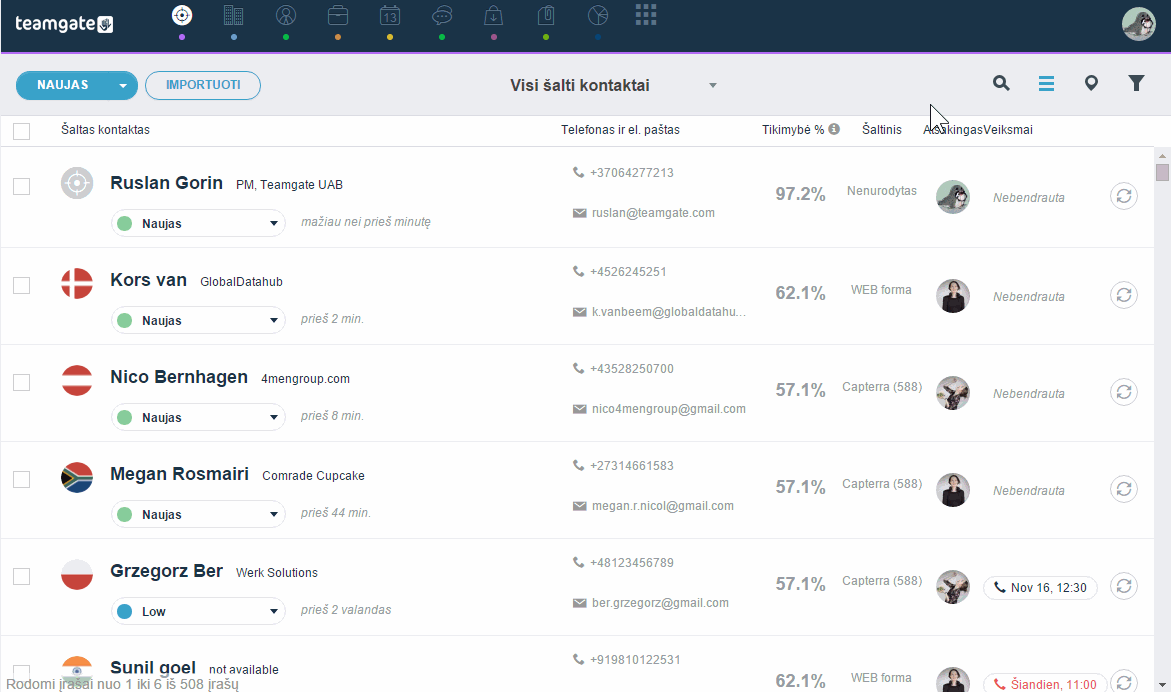Screen dimensions: 1171x692
Task: Tick the checkbox for Kors van
Action: (22, 285)
